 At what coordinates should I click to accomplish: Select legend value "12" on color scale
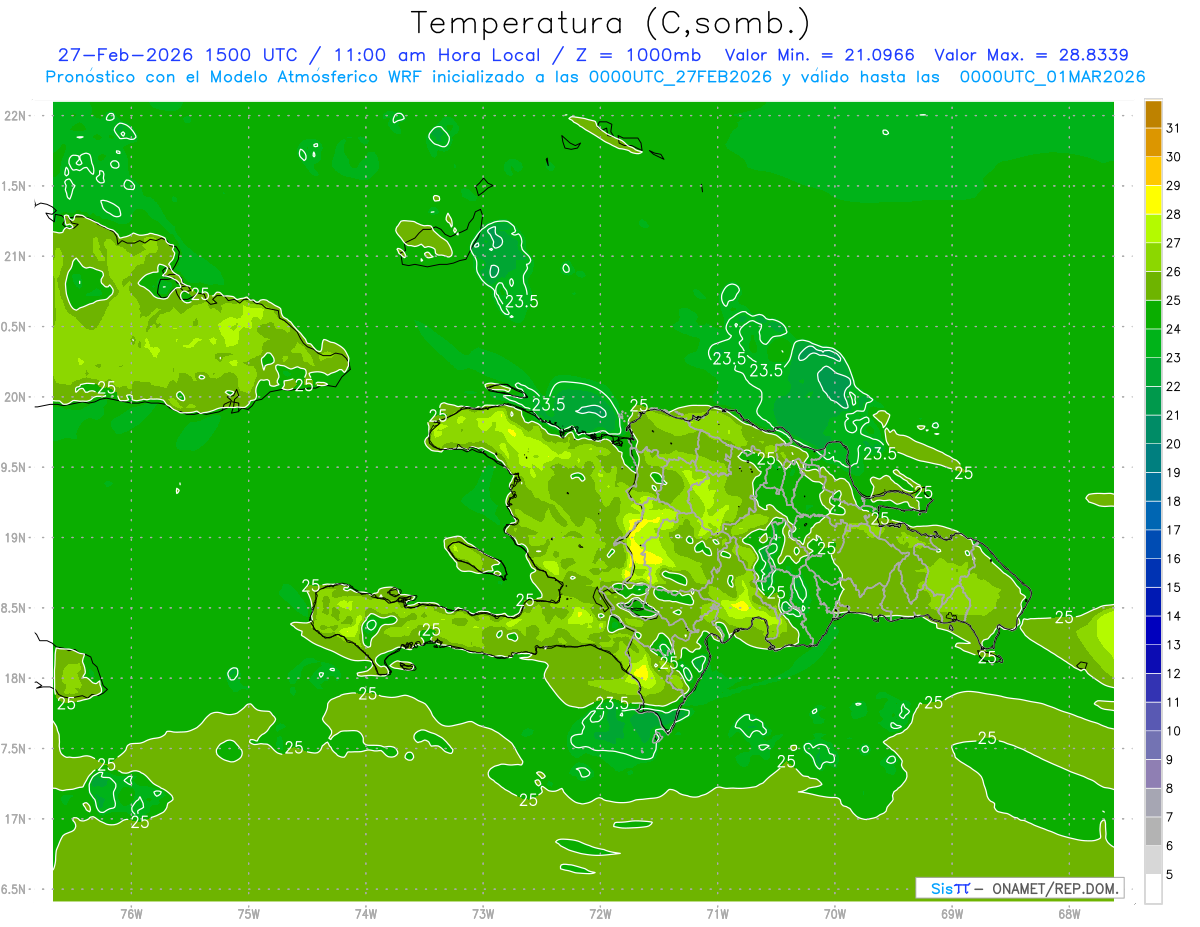pyautogui.click(x=1174, y=673)
